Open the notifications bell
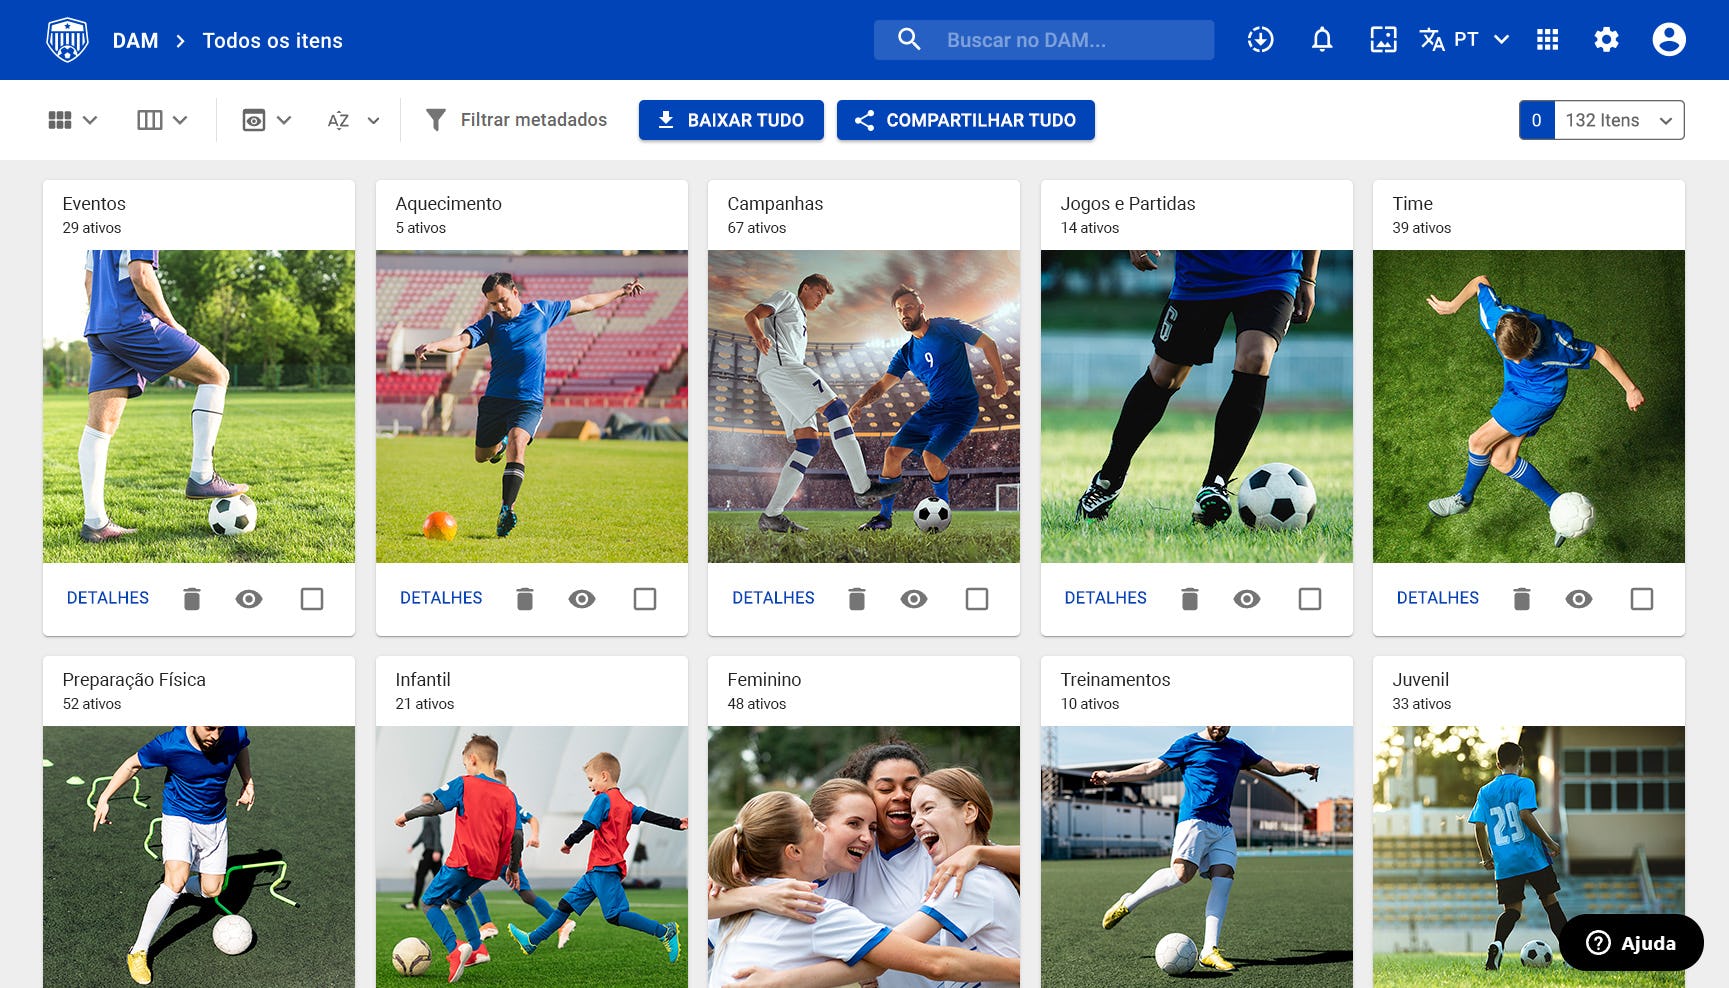Screen dimensions: 1729x988 (x=1322, y=40)
